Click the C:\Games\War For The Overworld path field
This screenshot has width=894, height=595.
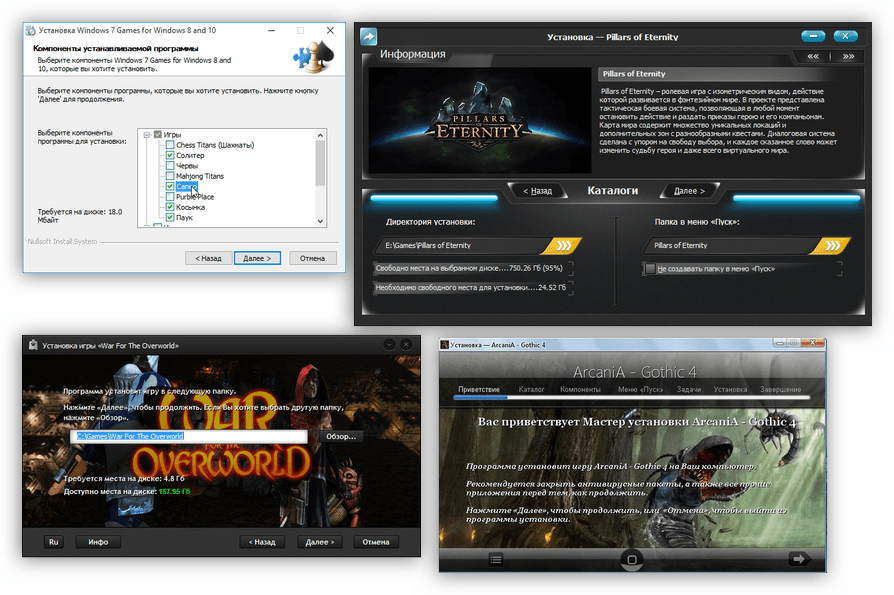189,437
